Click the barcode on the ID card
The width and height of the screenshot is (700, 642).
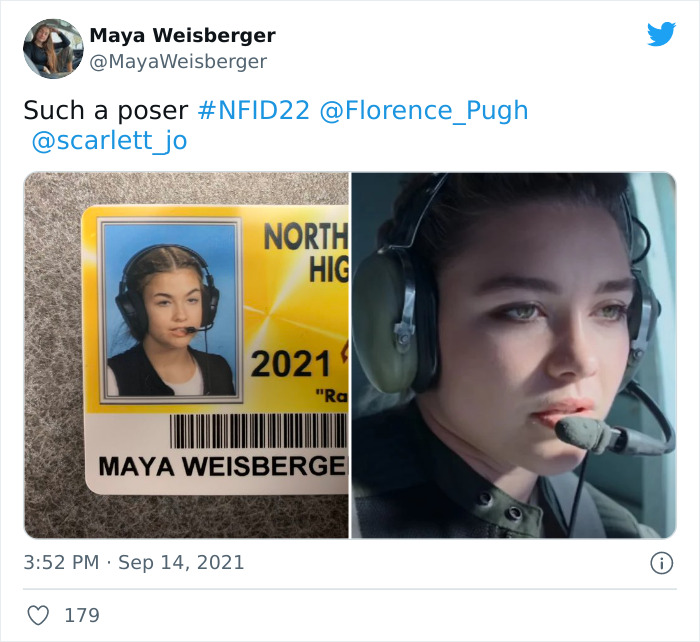click(259, 431)
